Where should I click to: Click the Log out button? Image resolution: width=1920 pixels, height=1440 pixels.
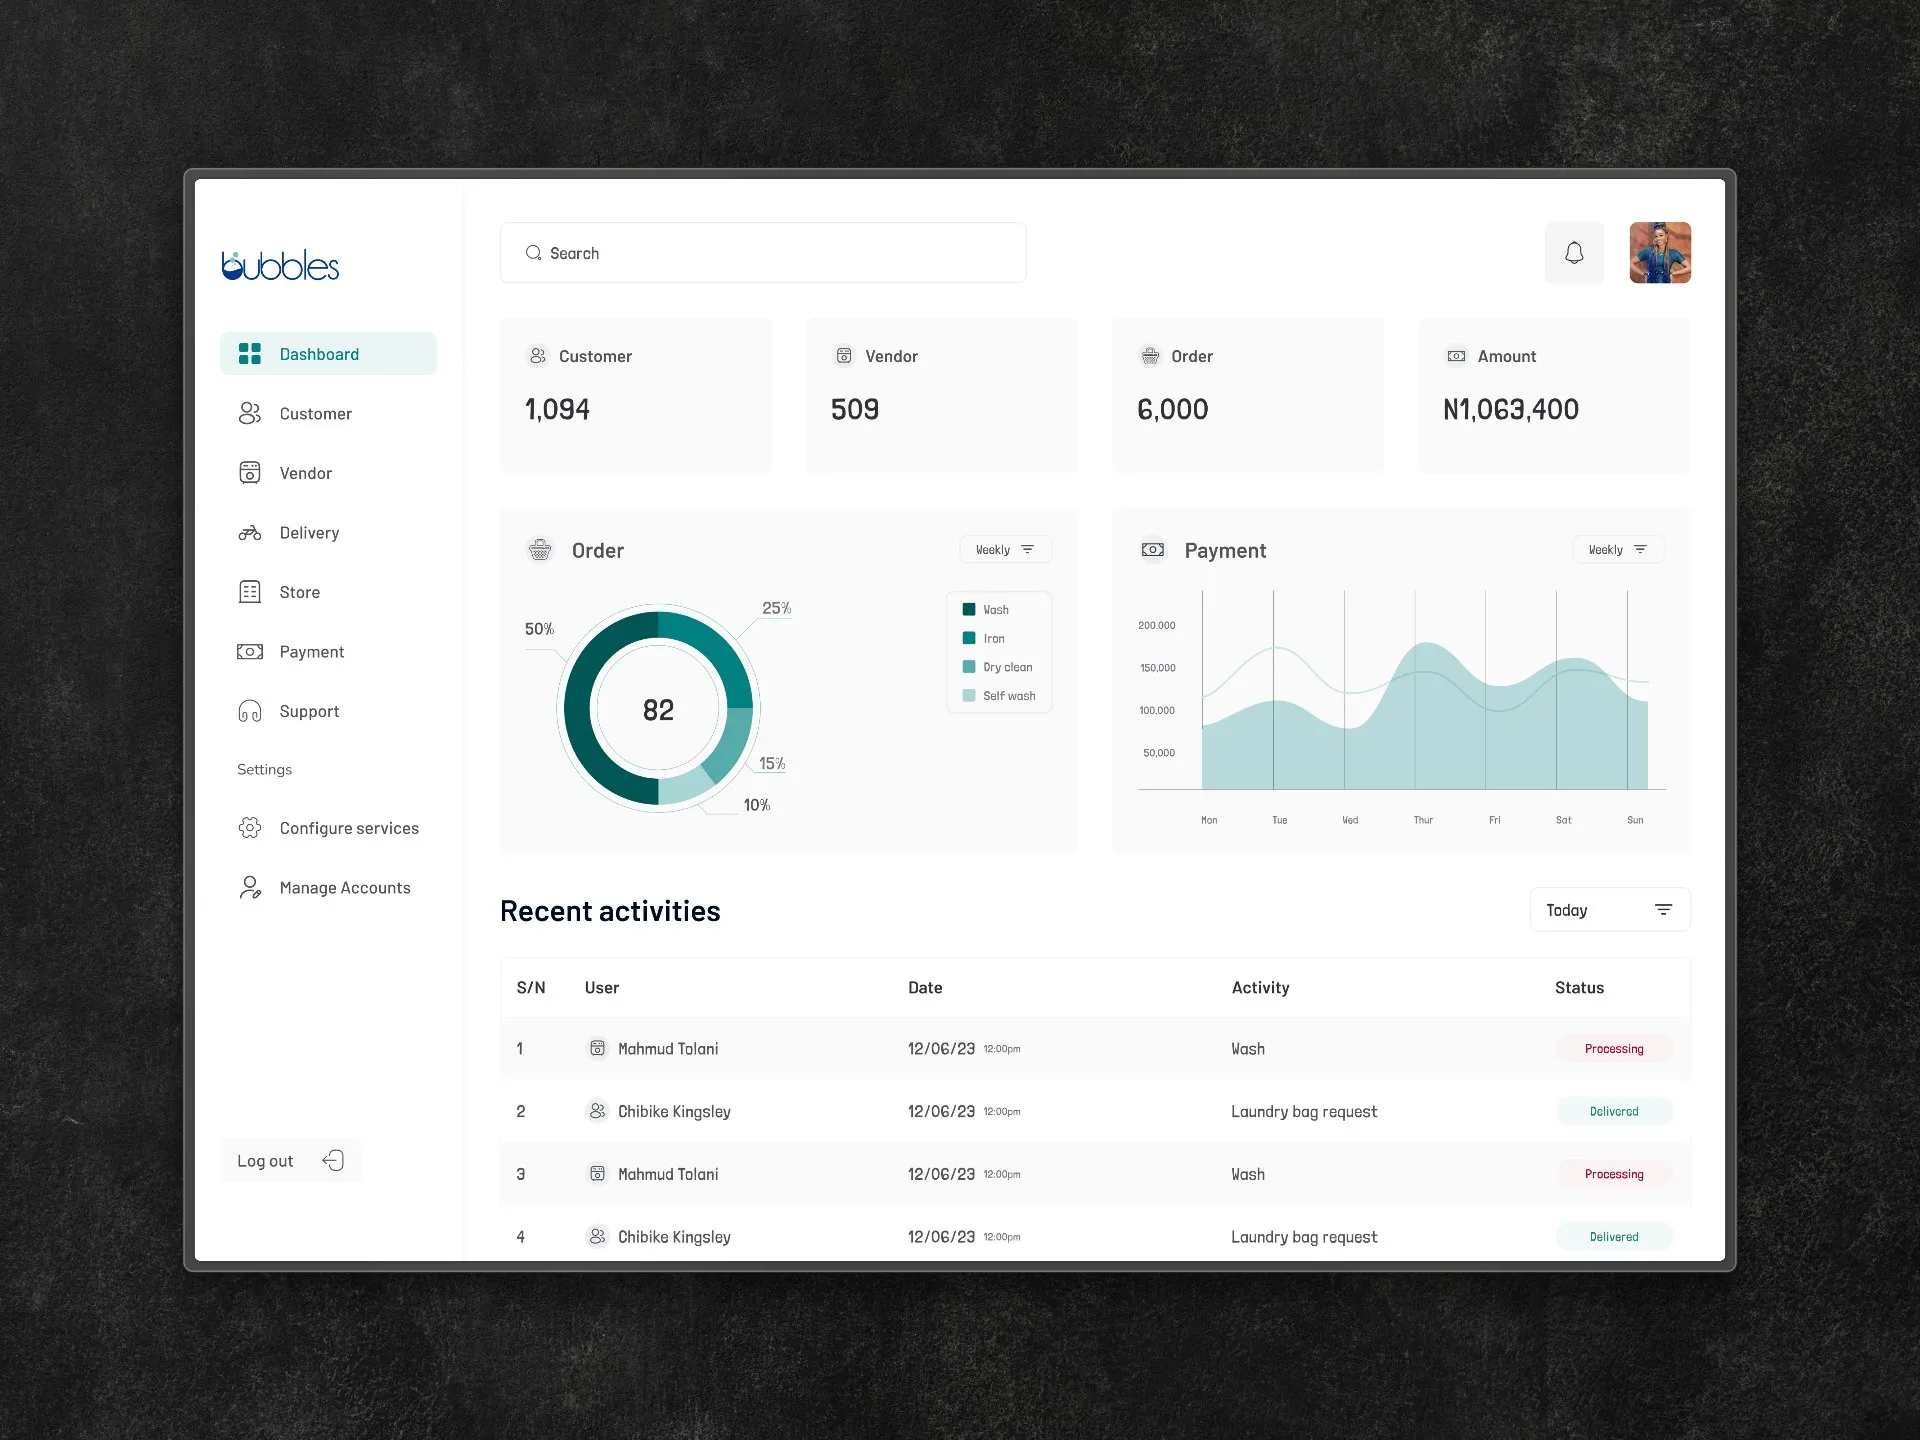(291, 1161)
